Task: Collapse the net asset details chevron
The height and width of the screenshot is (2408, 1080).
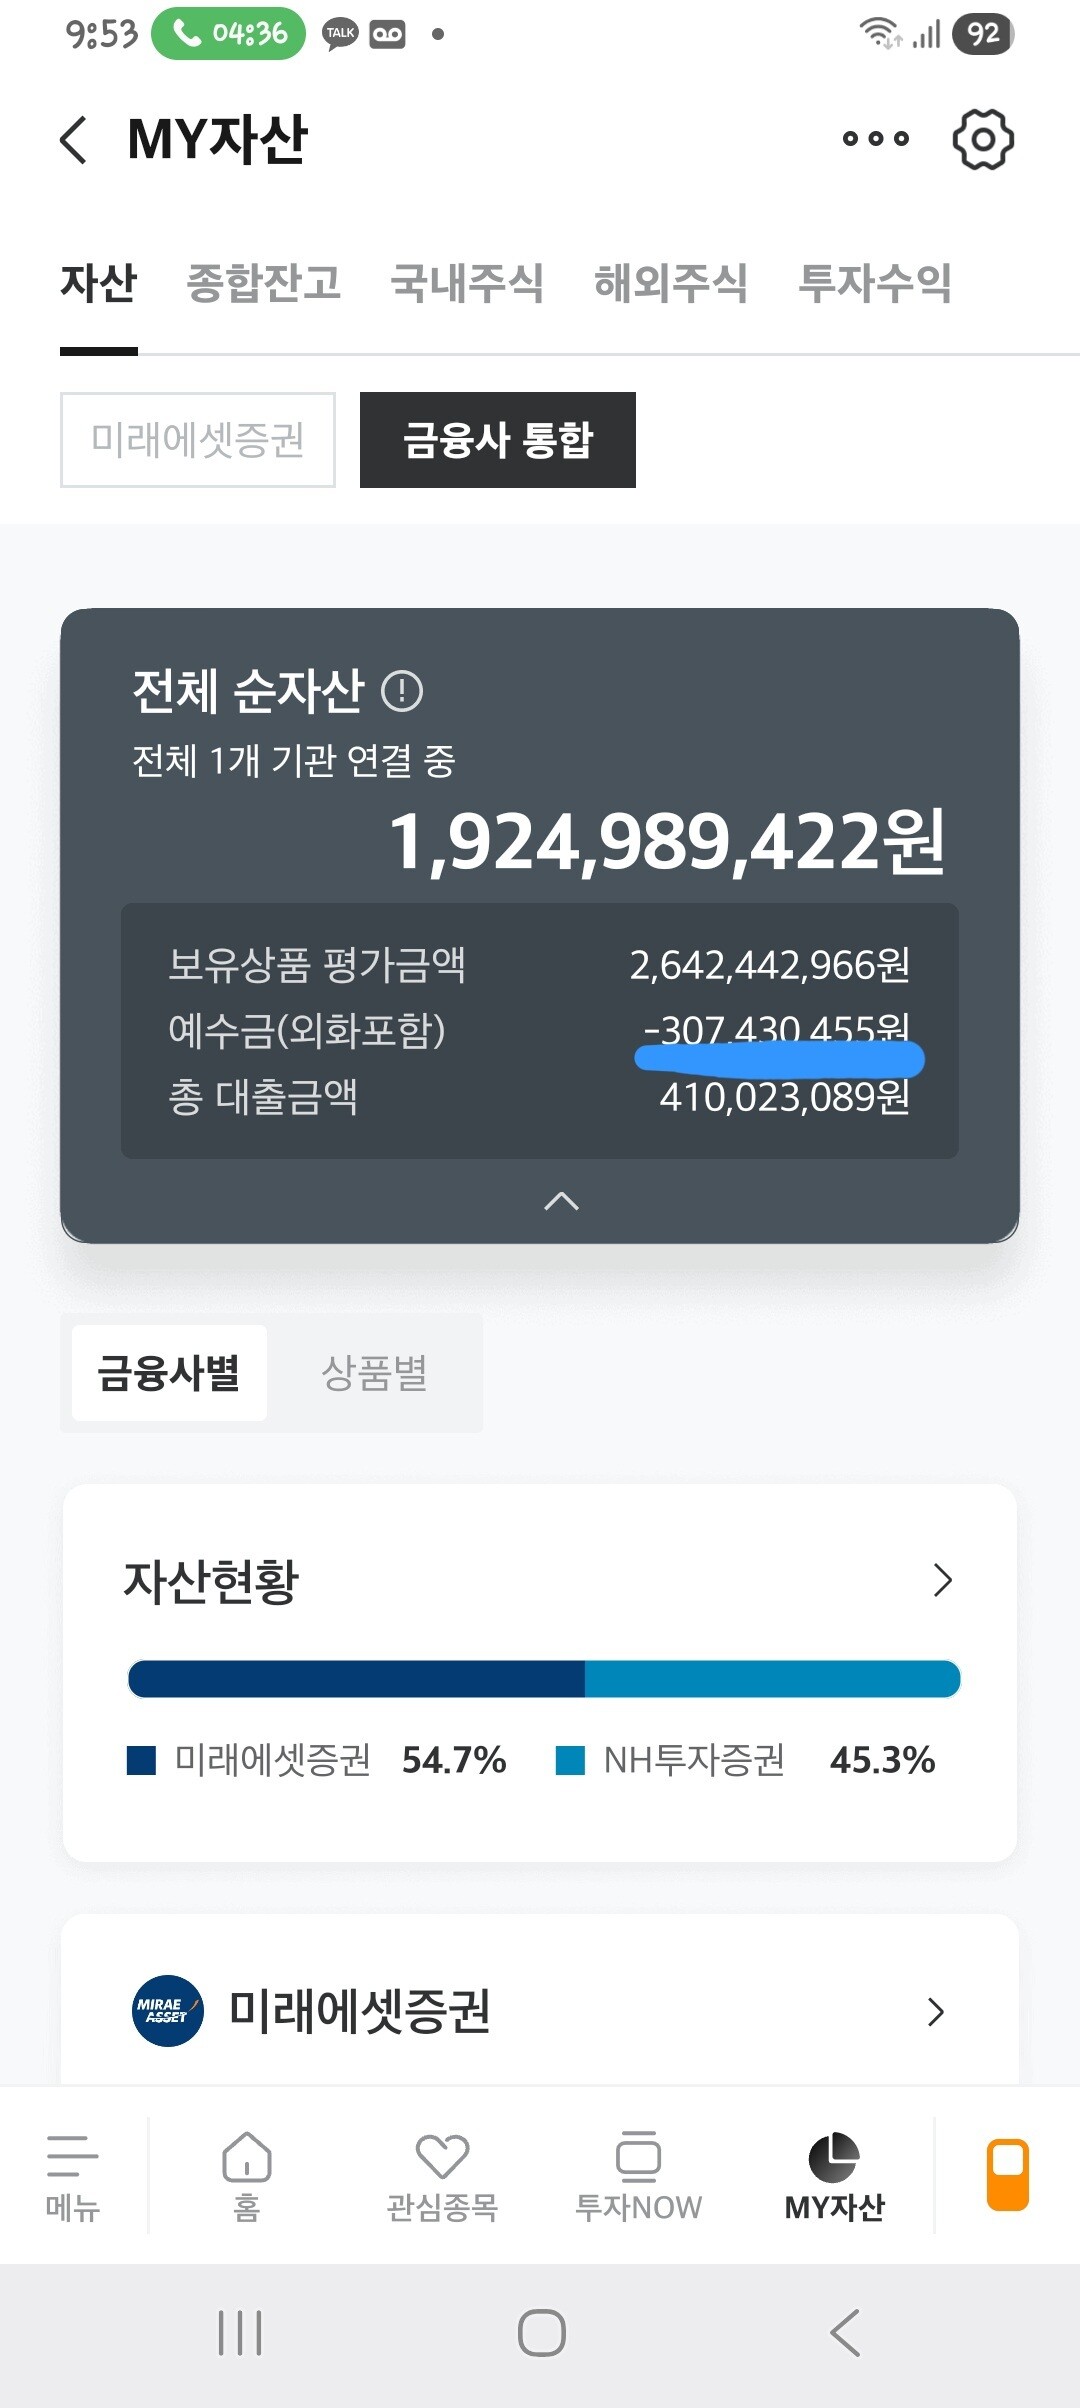Action: (561, 1201)
